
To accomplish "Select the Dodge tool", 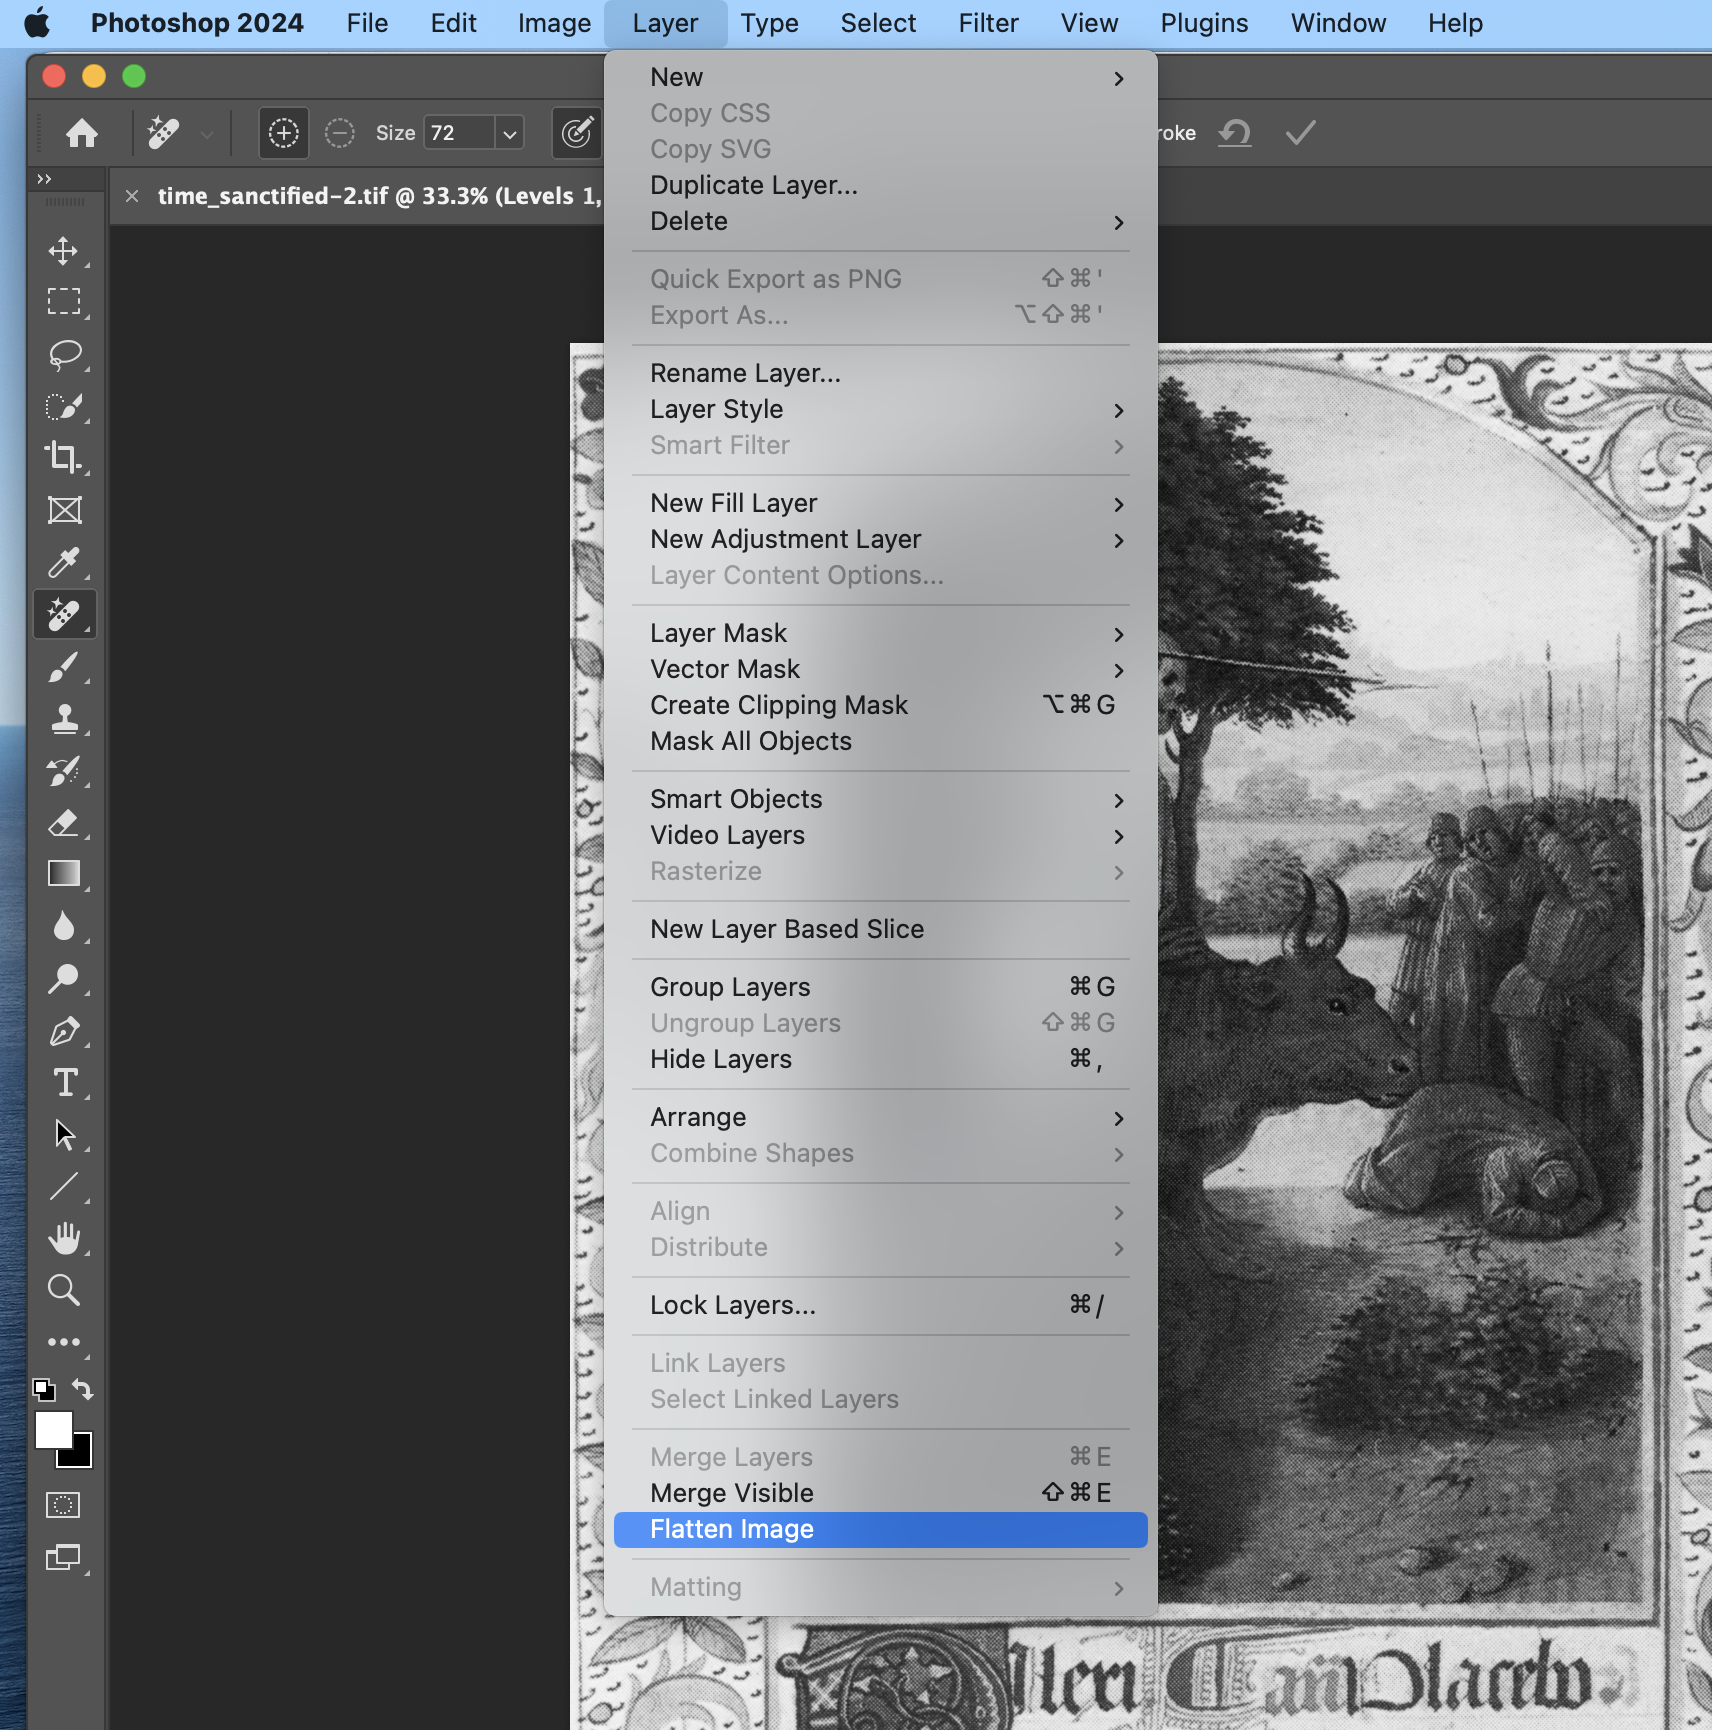I will pos(64,979).
